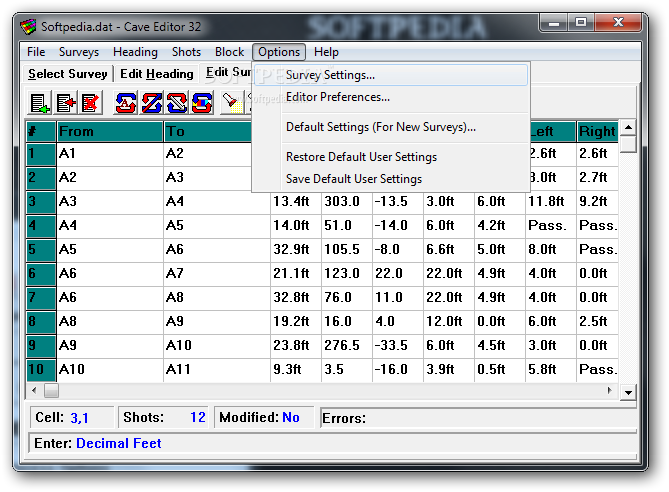Click the insert shot icon with red arrow
669x492 pixels.
[65, 103]
